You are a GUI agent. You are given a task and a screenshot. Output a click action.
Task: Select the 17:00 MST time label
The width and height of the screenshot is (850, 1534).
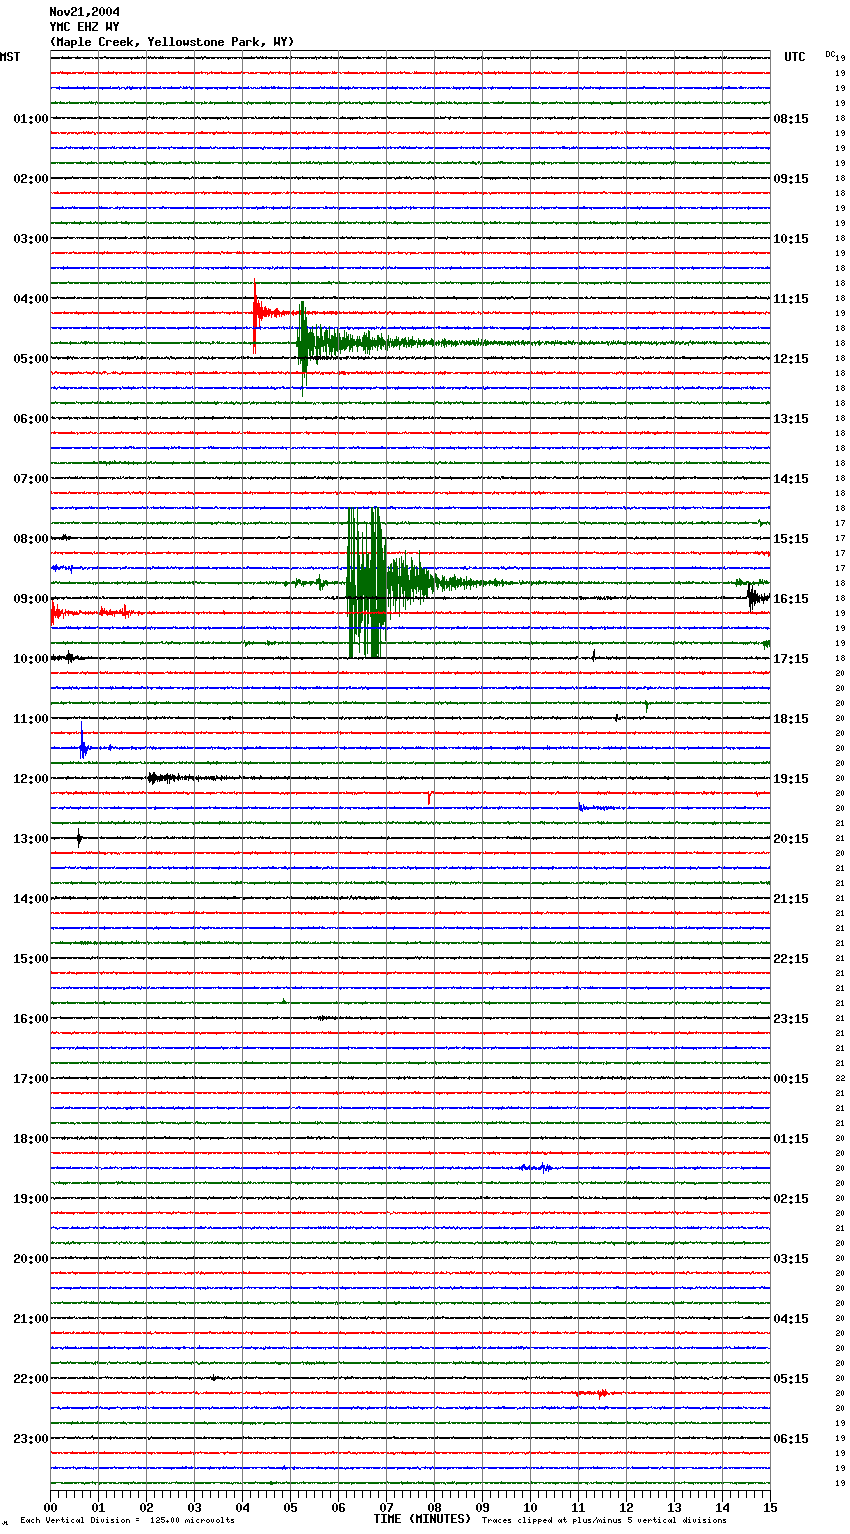[31, 1079]
